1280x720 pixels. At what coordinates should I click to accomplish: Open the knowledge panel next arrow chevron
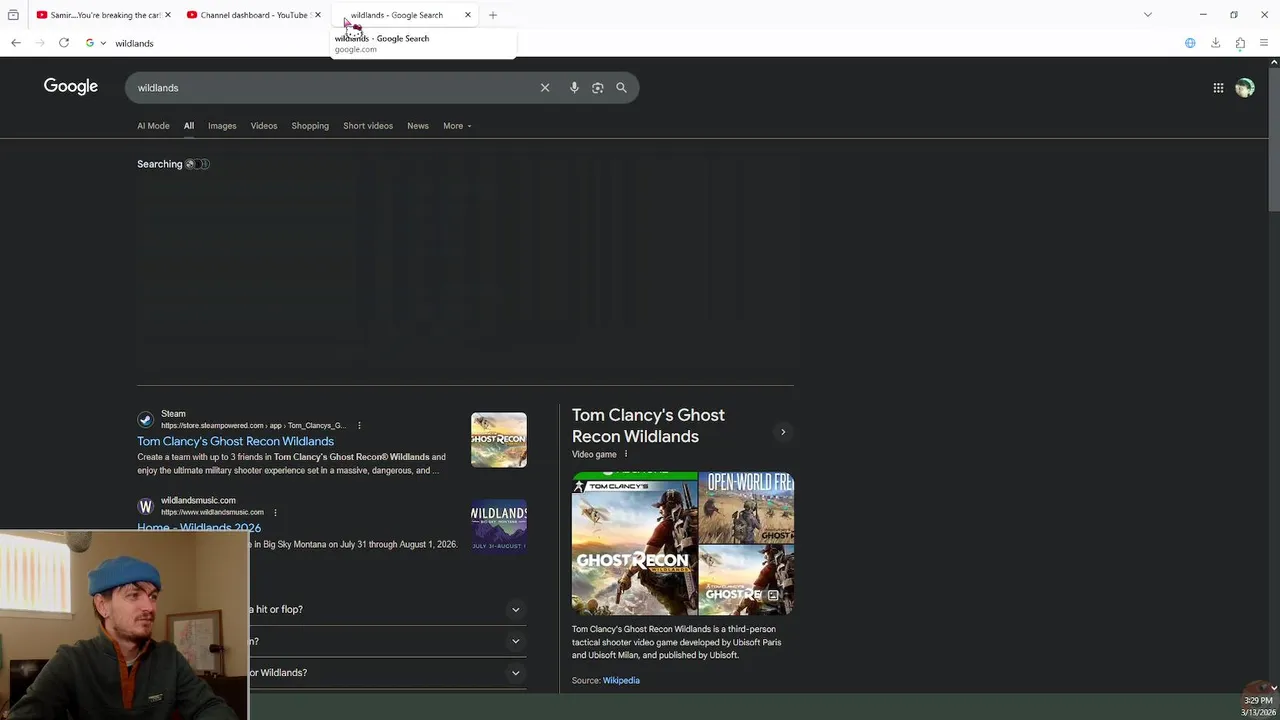pos(783,432)
